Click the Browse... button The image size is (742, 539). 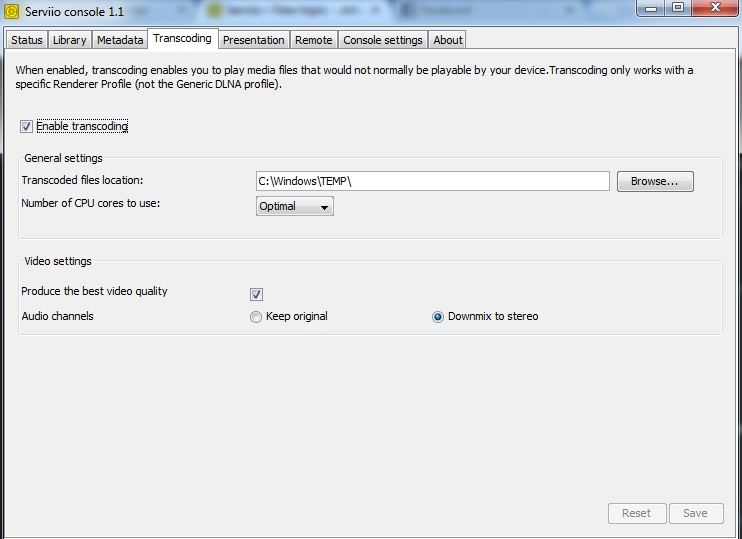pos(655,182)
